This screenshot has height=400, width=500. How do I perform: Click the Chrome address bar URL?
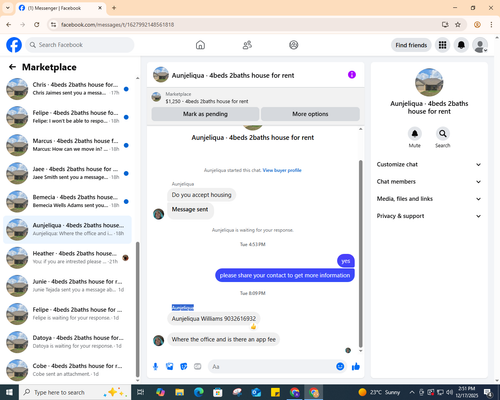(x=117, y=25)
